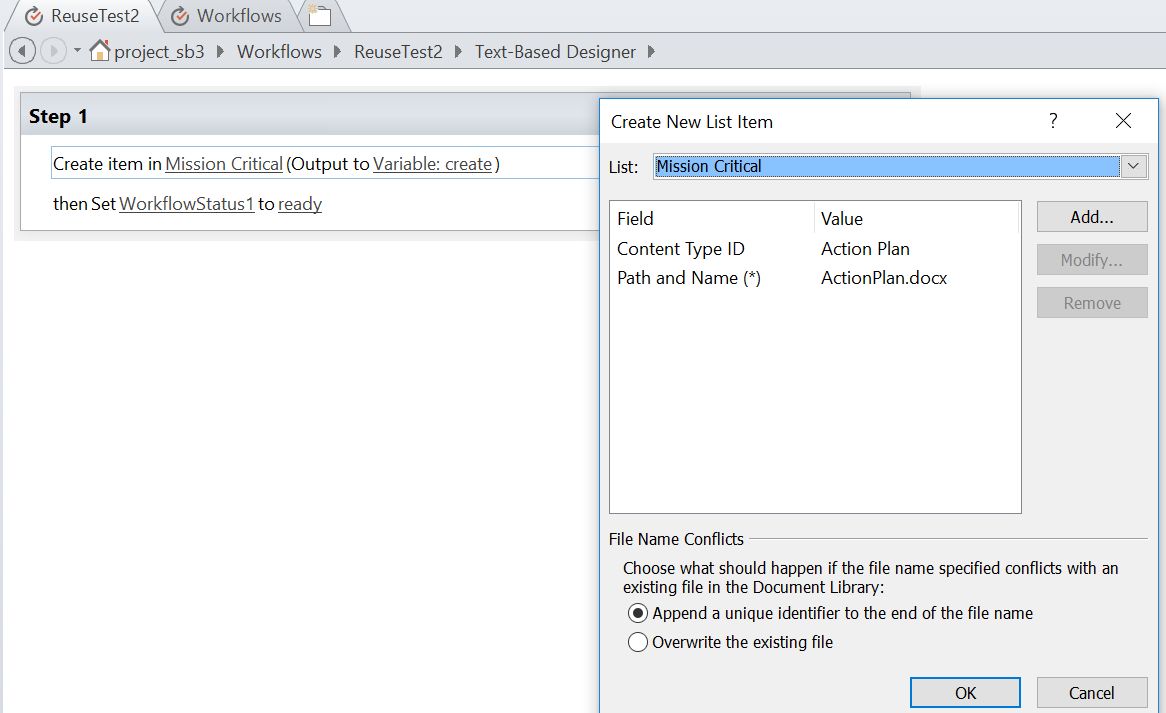Expand the arrow after project_sb3 breadcrumb
The height and width of the screenshot is (713, 1166).
point(220,51)
